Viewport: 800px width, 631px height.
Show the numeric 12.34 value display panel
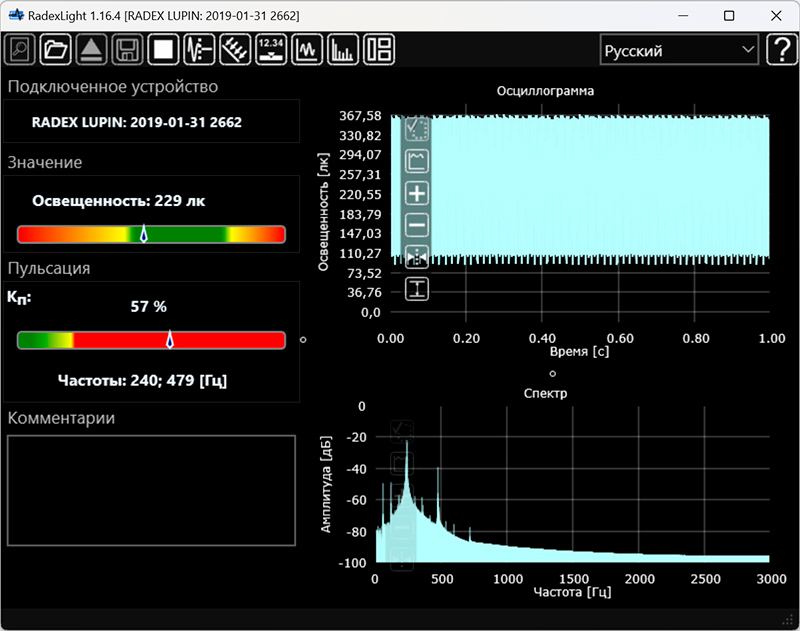pyautogui.click(x=271, y=49)
